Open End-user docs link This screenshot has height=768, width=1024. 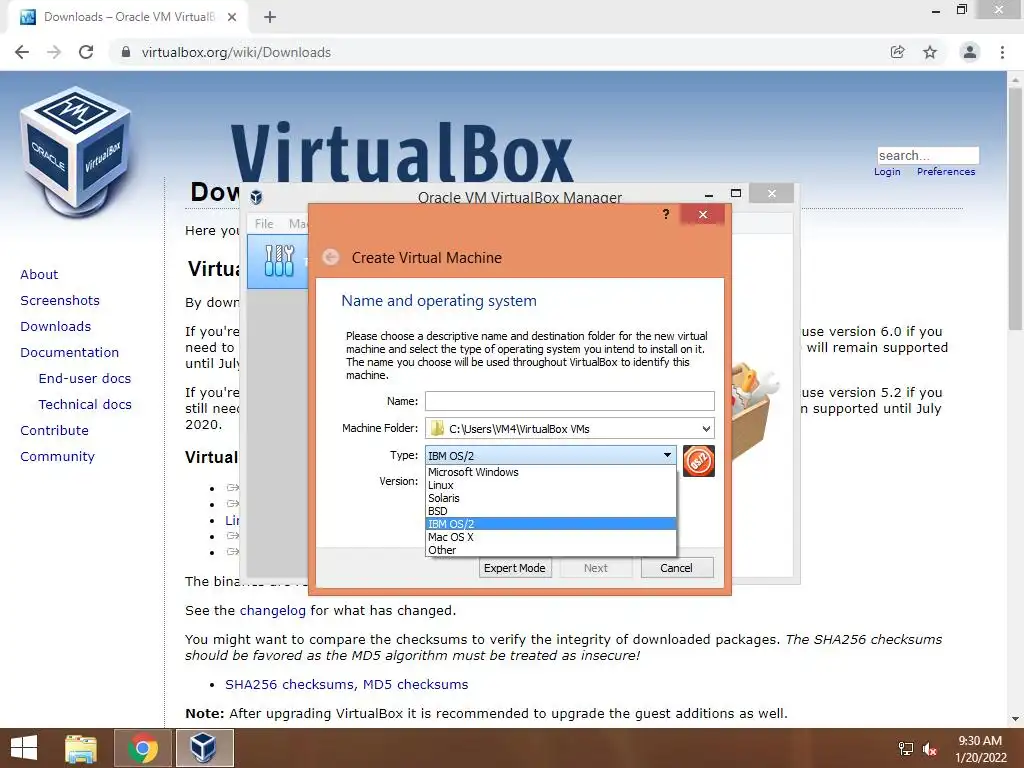85,379
